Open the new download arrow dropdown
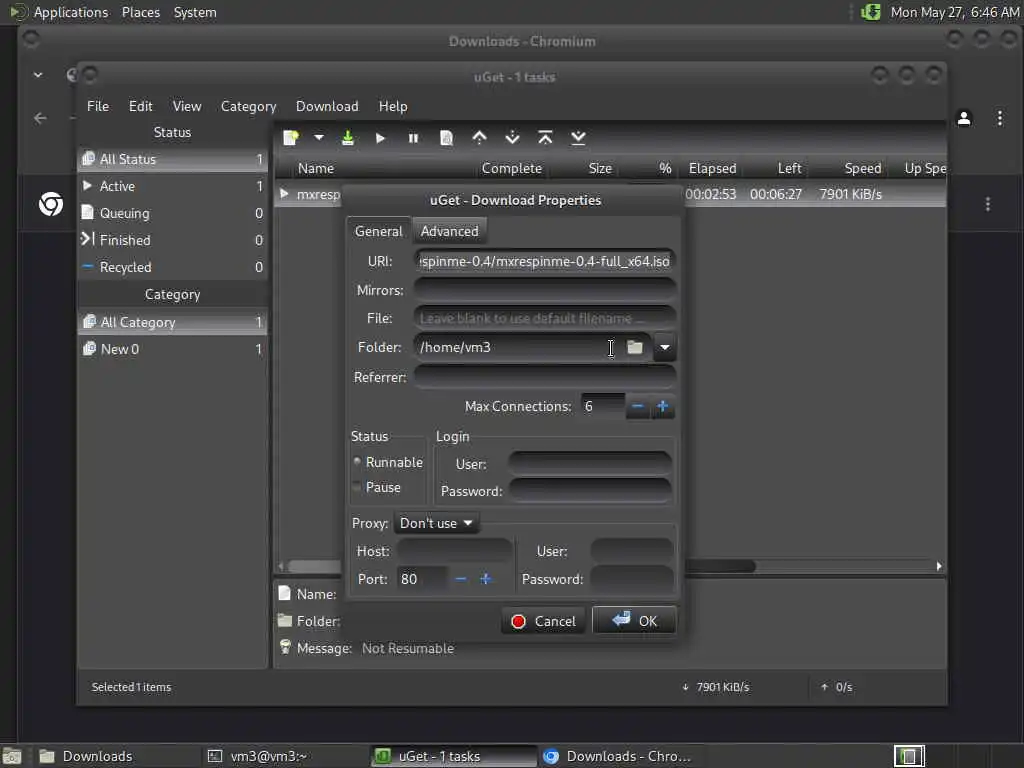Image resolution: width=1024 pixels, height=768 pixels. [x=319, y=138]
